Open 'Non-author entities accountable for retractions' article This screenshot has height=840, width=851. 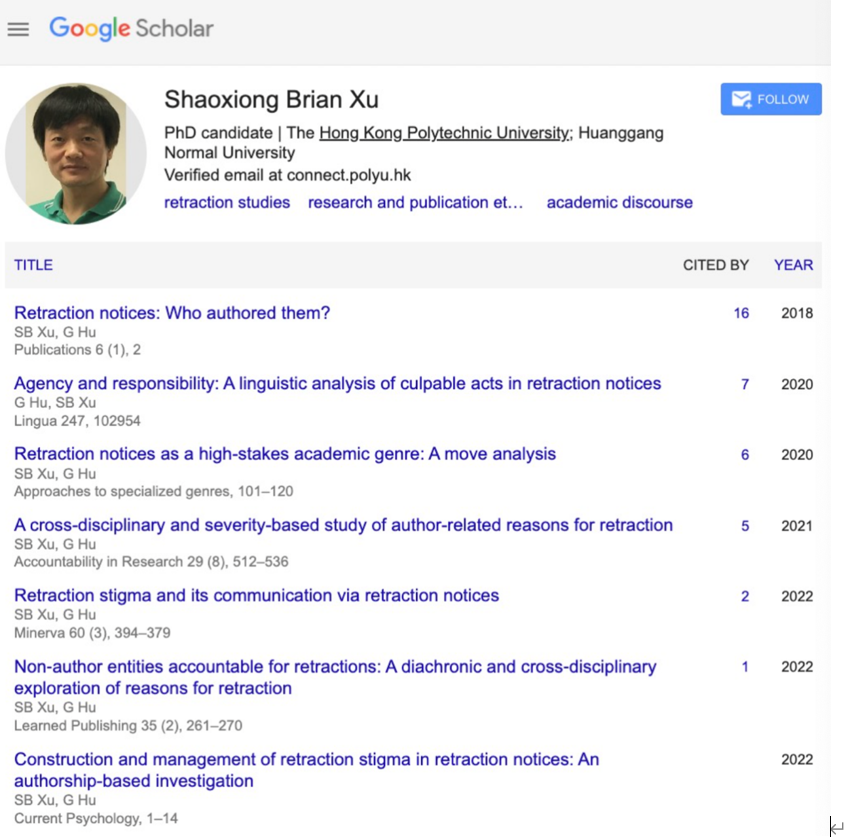point(335,667)
